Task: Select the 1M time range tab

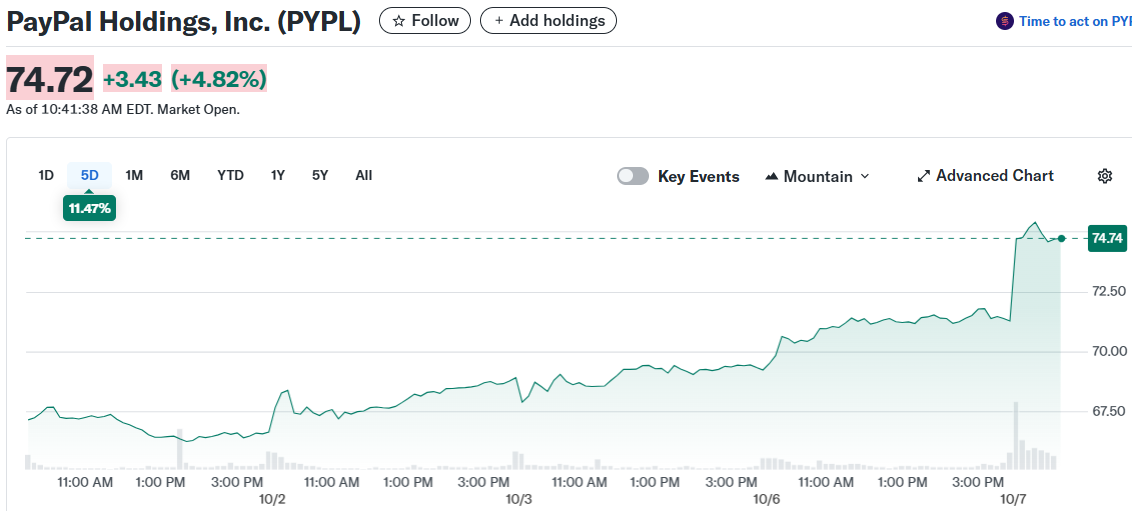Action: [x=134, y=175]
